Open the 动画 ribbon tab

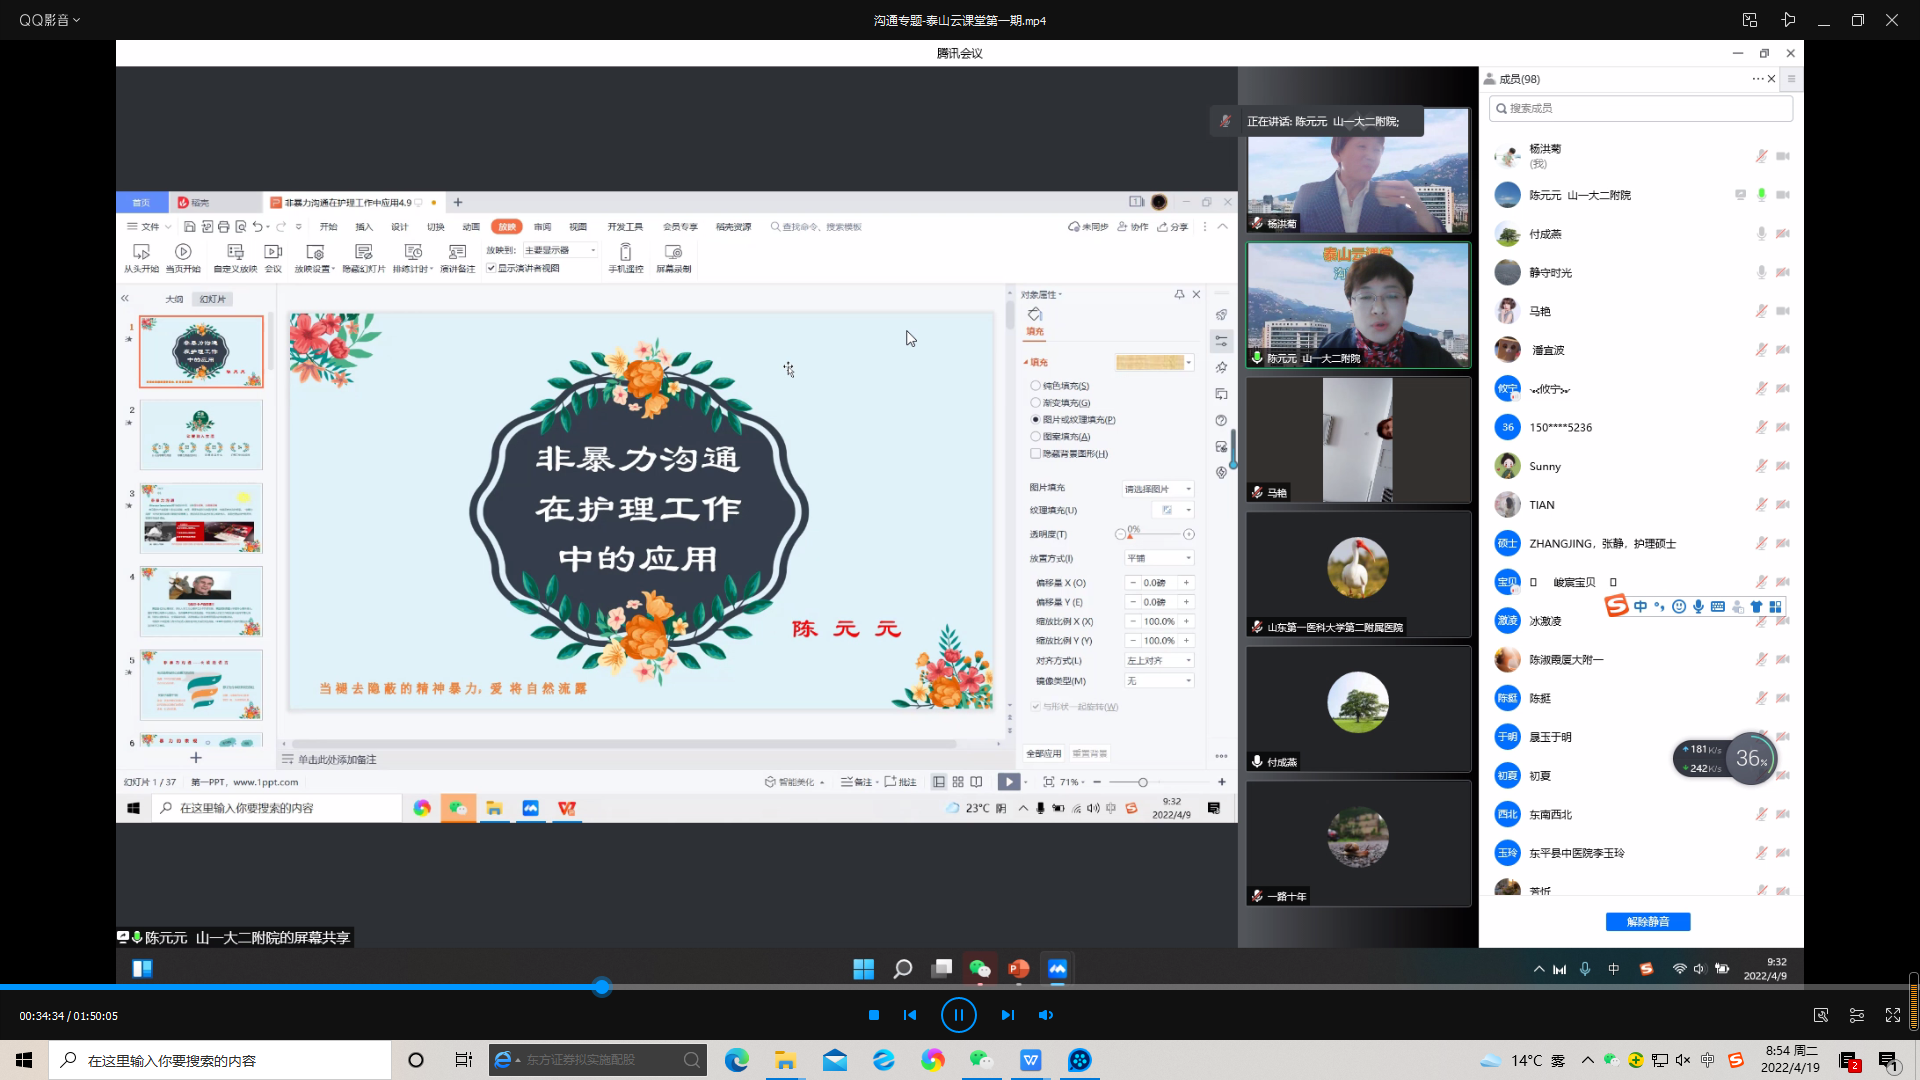point(471,227)
